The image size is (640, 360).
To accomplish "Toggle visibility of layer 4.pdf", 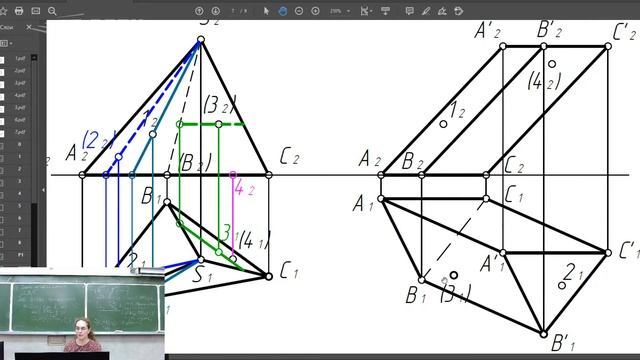I will click(2, 97).
